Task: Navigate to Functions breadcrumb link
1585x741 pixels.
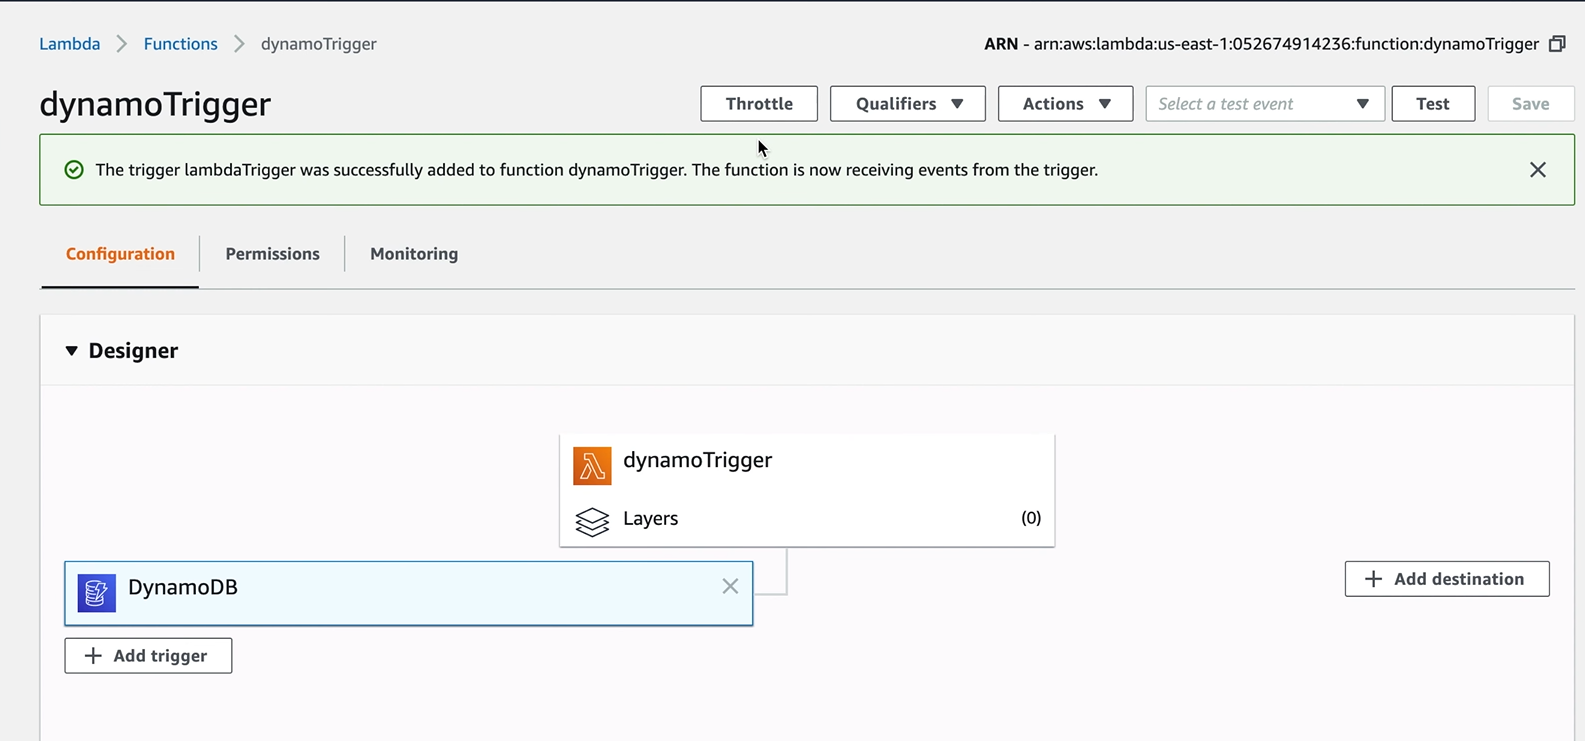Action: tap(180, 44)
